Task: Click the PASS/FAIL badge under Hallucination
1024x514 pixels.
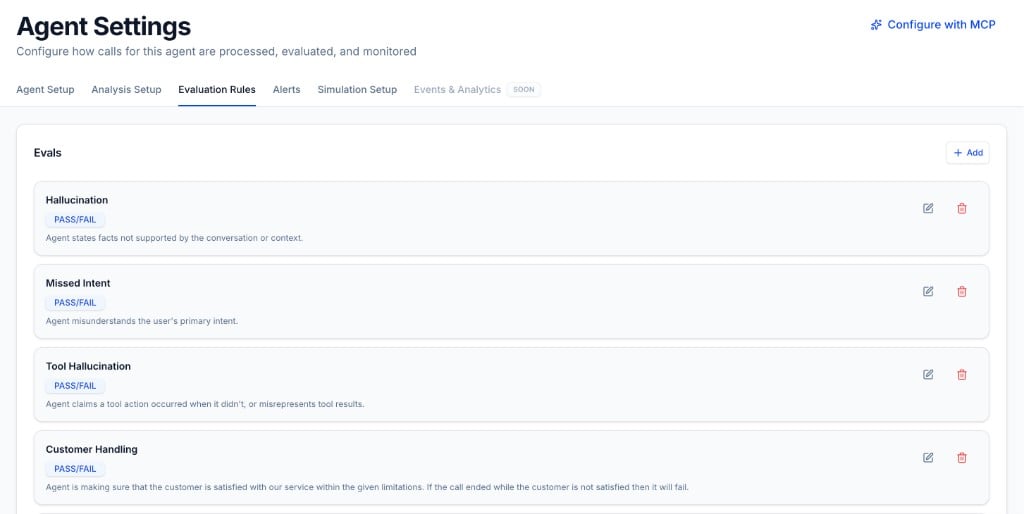Action: tap(75, 219)
